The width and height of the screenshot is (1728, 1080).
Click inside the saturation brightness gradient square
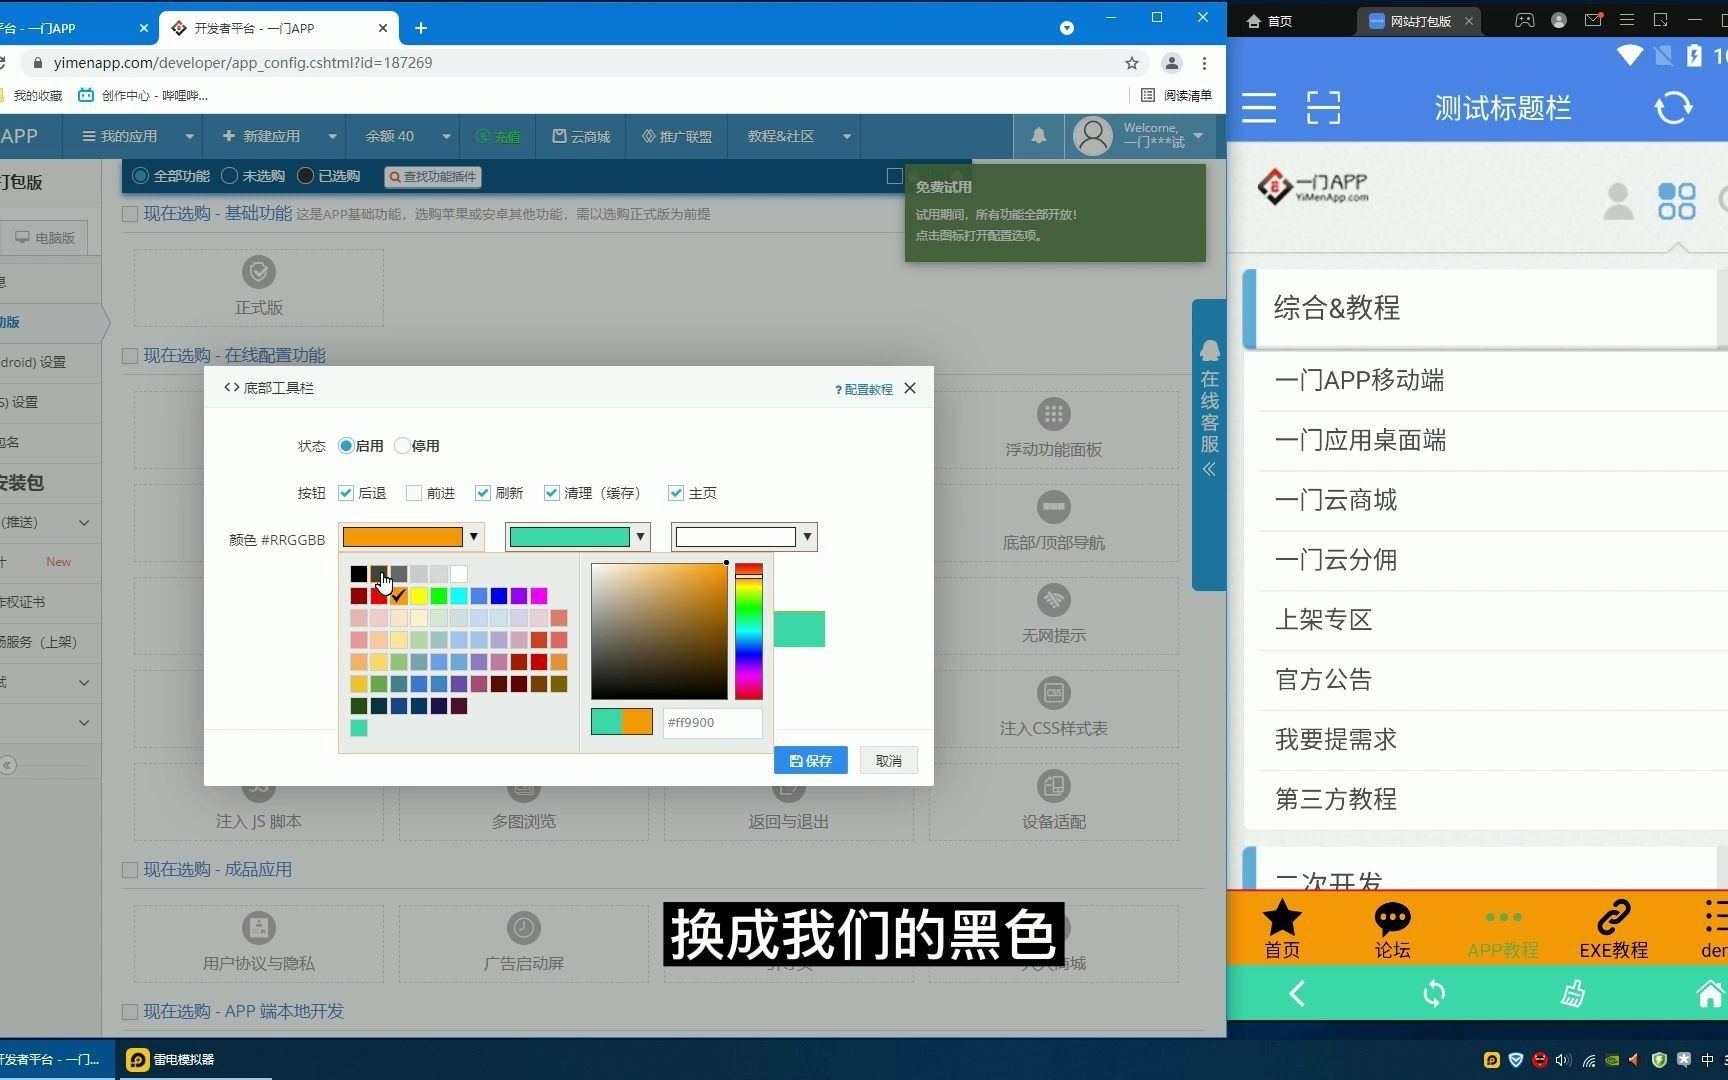[x=659, y=631]
